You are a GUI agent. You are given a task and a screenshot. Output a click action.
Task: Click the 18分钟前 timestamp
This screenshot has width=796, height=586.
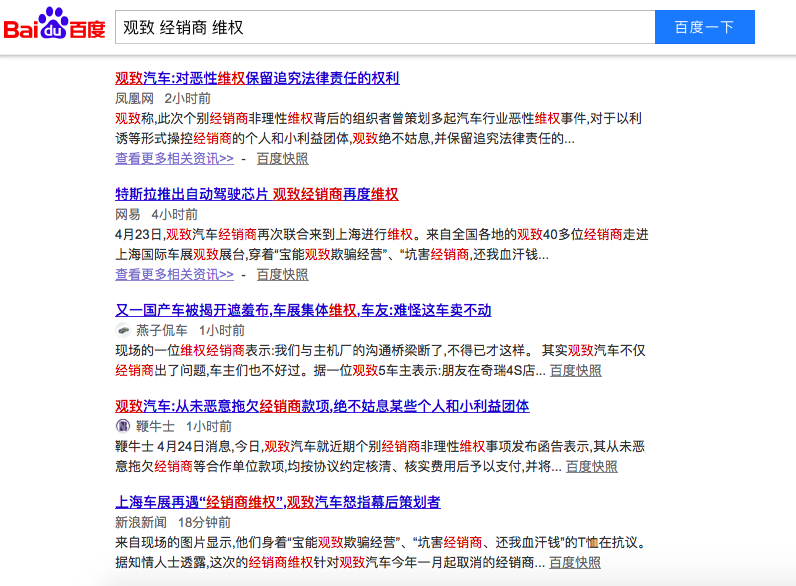tap(205, 522)
